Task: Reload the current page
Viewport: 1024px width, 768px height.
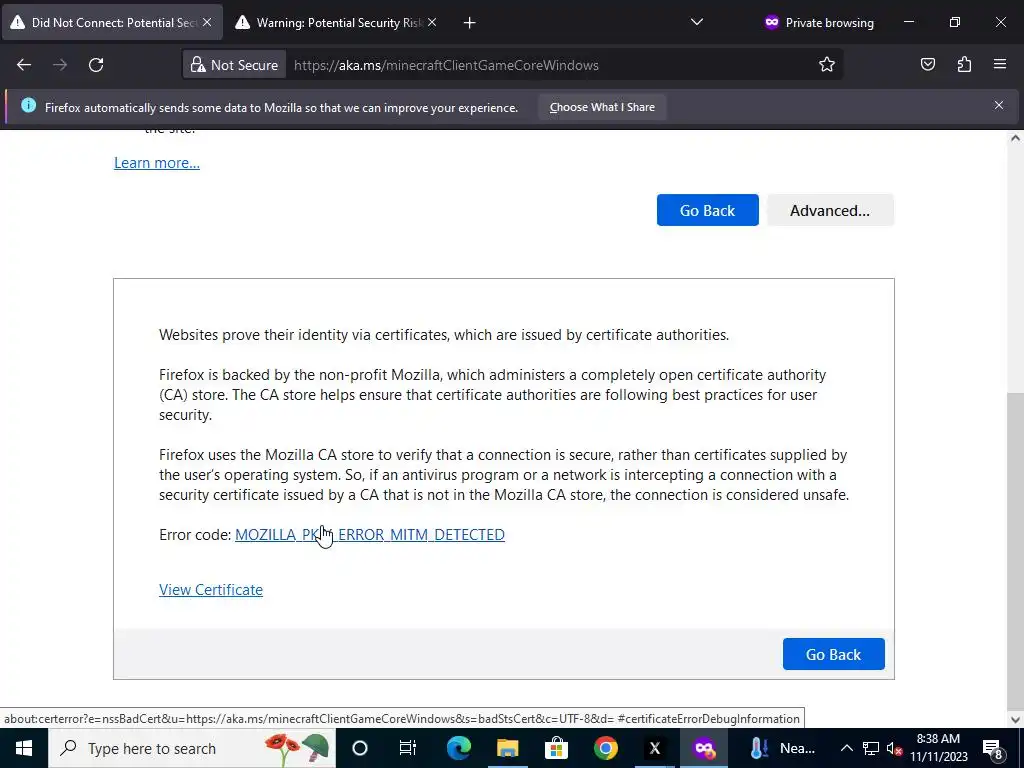Action: [96, 65]
